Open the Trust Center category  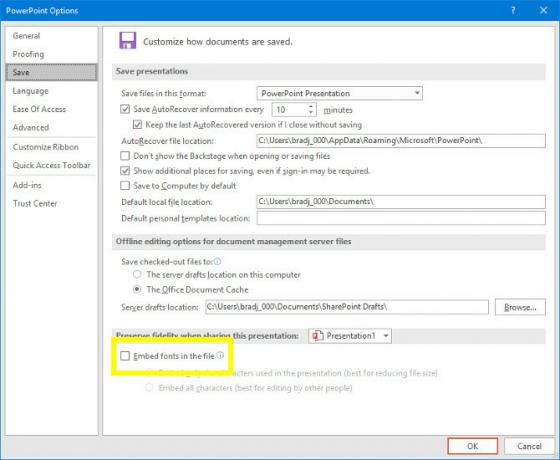35,204
